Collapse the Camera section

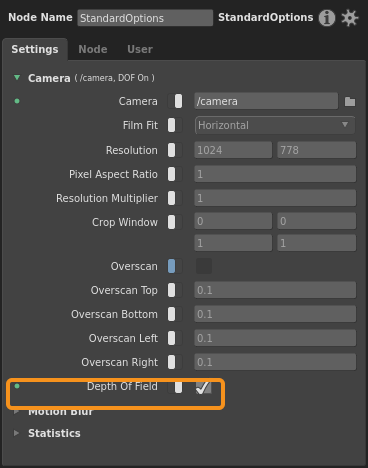click(17, 78)
